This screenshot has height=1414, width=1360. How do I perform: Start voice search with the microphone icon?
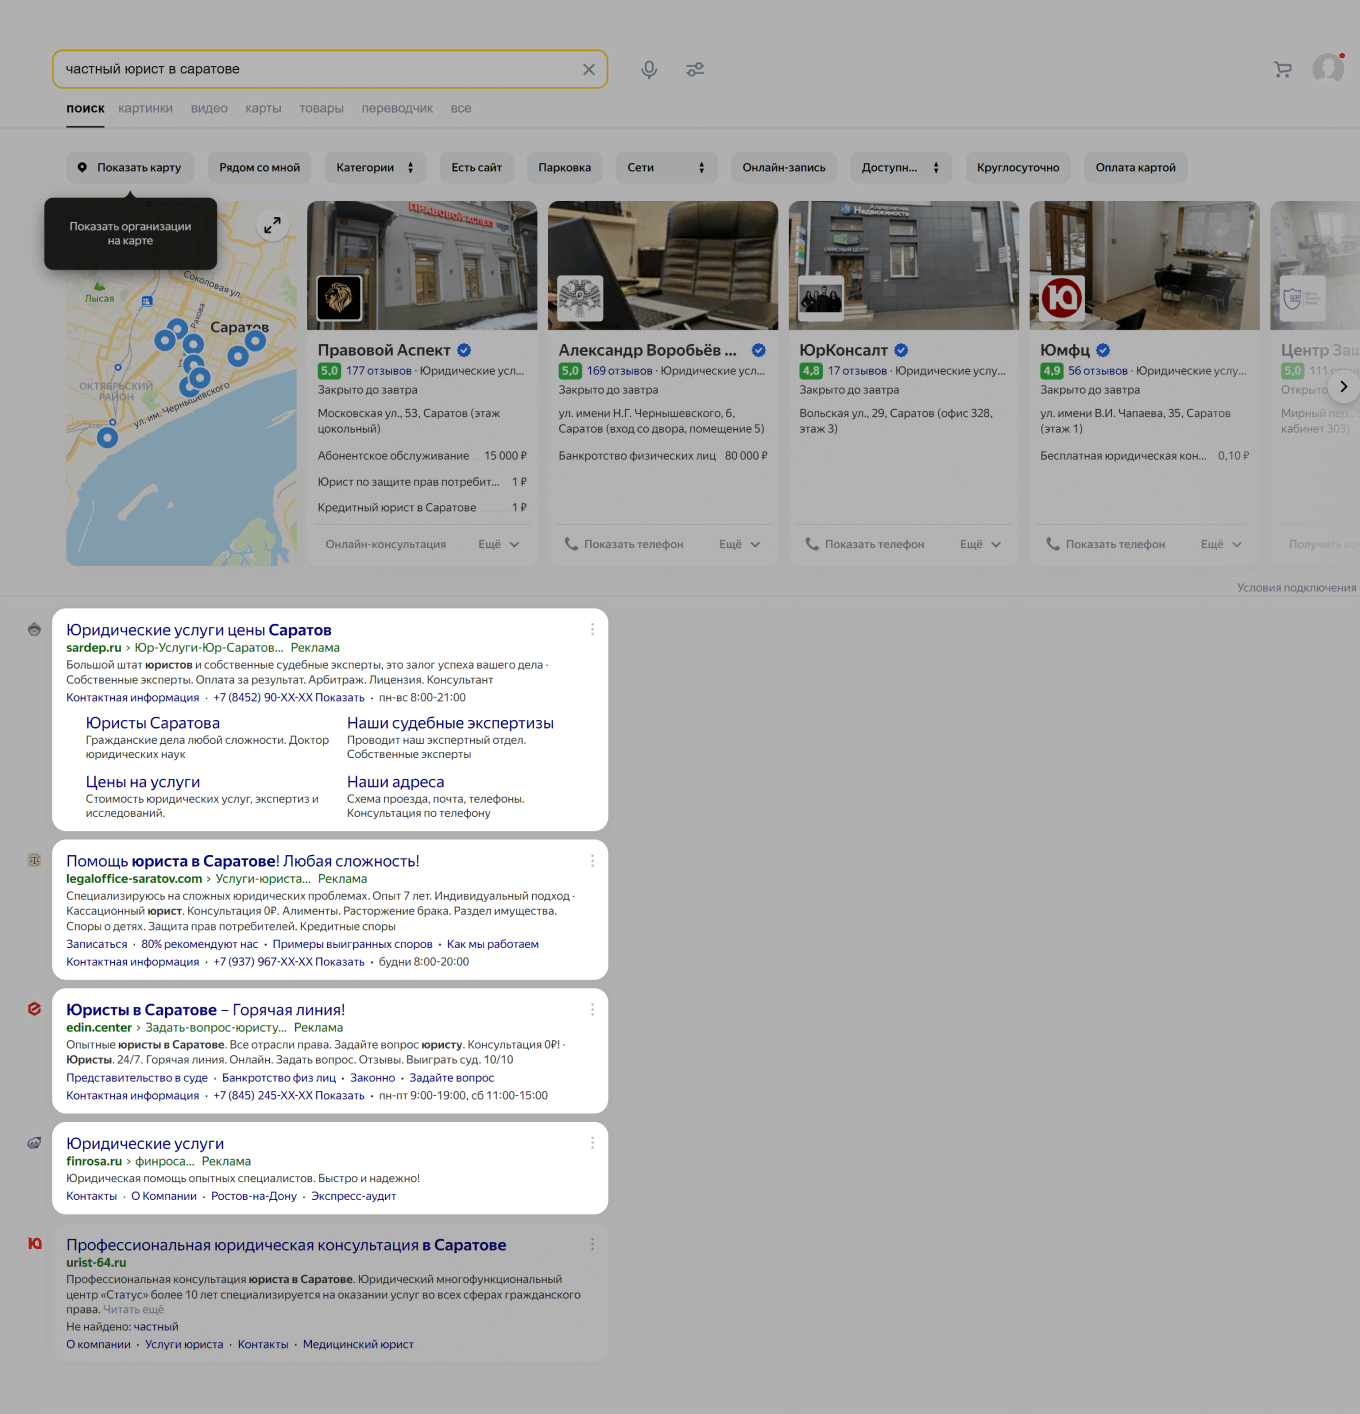[x=649, y=69]
